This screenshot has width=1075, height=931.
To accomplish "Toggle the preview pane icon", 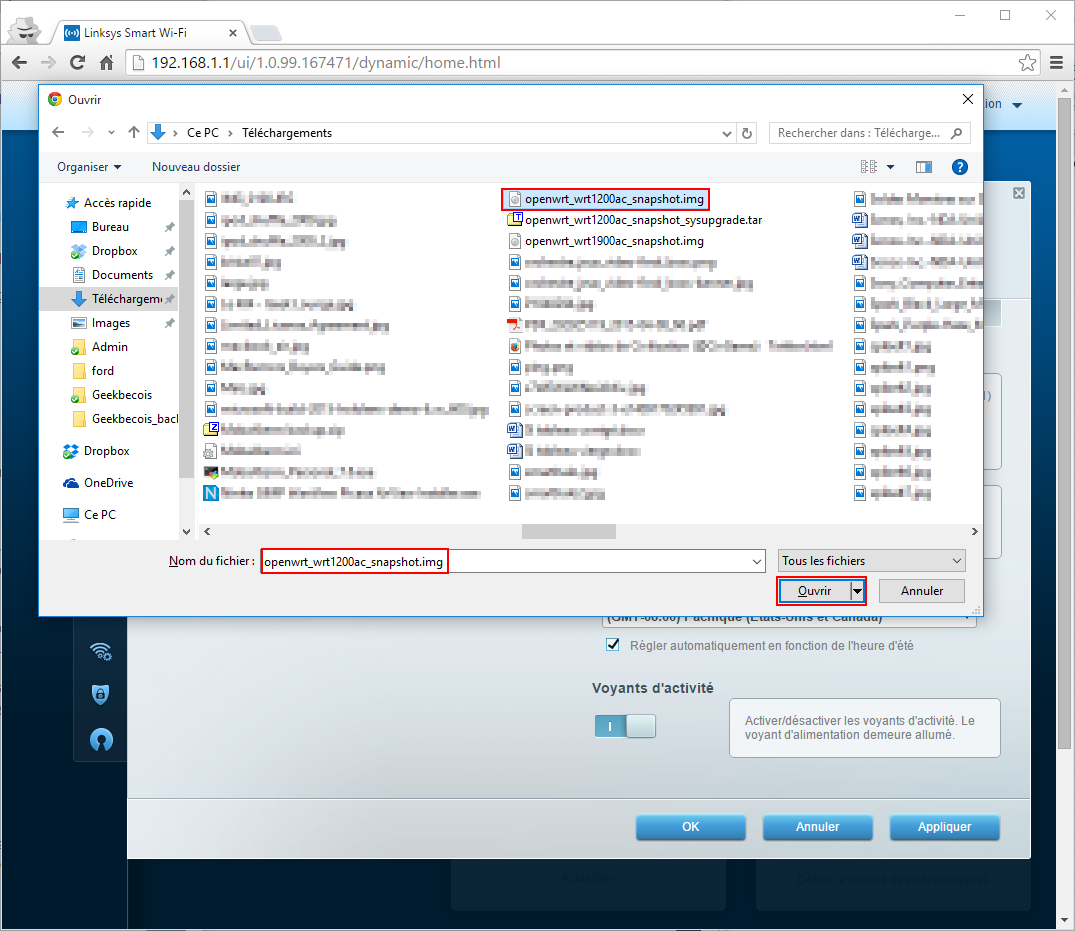I will [923, 167].
